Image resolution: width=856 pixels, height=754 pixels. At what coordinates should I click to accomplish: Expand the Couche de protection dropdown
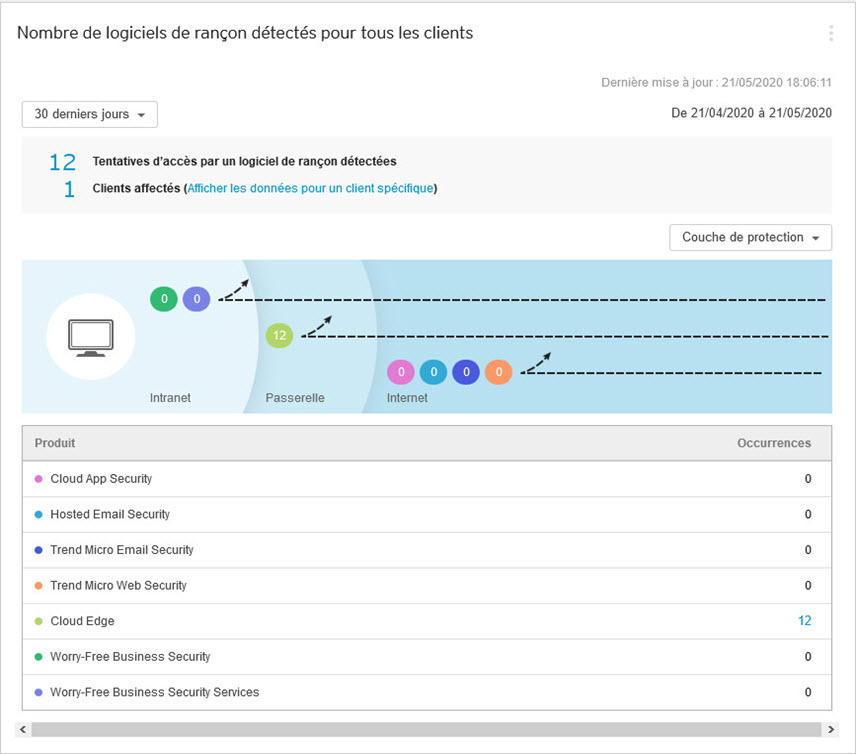click(750, 238)
